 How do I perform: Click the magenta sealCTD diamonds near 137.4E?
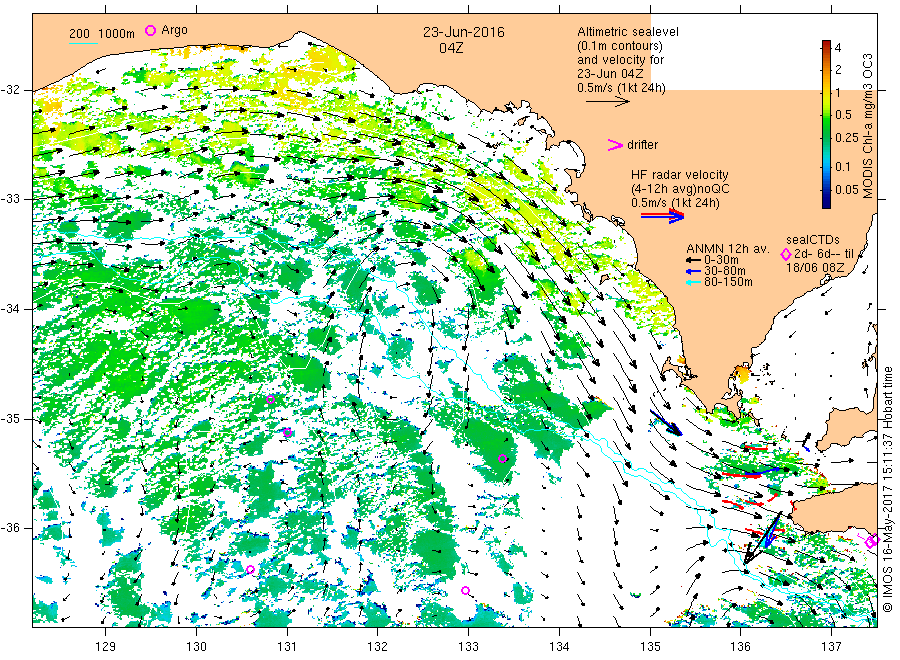[872, 541]
